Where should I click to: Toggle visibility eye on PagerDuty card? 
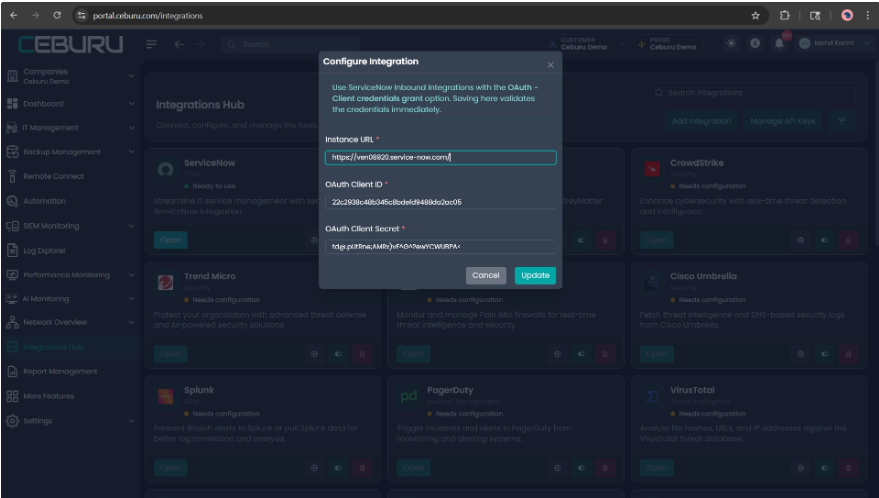point(581,468)
